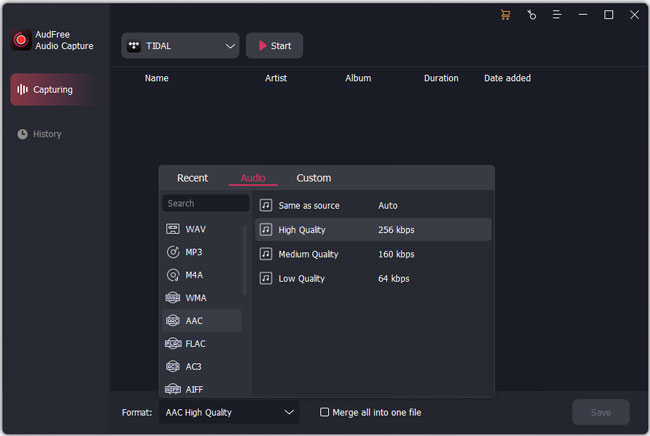This screenshot has width=650, height=436.
Task: Click the WAV format icon
Action: click(x=172, y=229)
